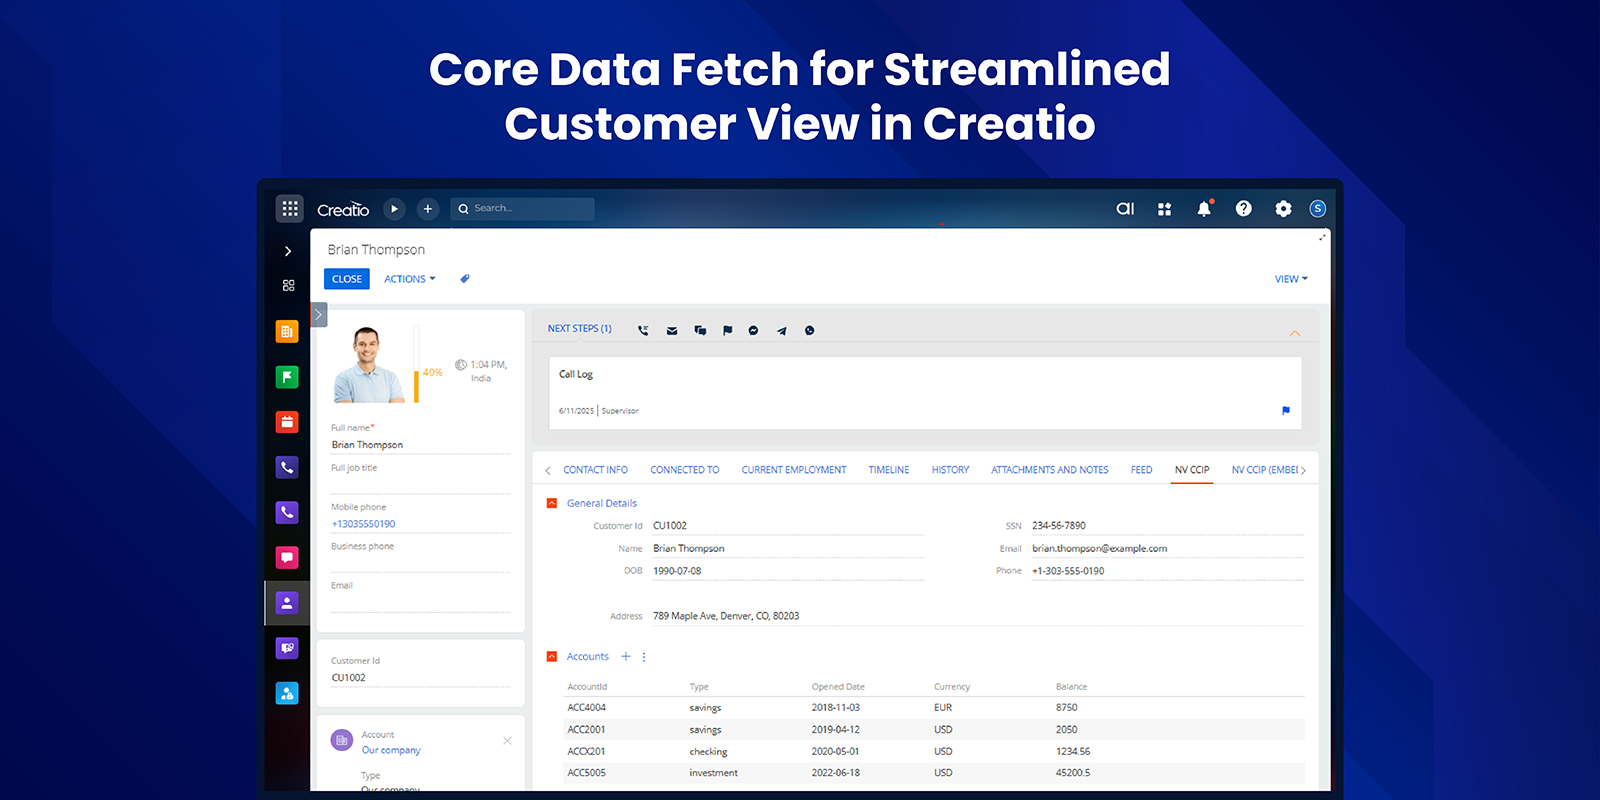This screenshot has width=1600, height=800.
Task: Click the Telegram icon in Next Steps
Action: tap(781, 330)
